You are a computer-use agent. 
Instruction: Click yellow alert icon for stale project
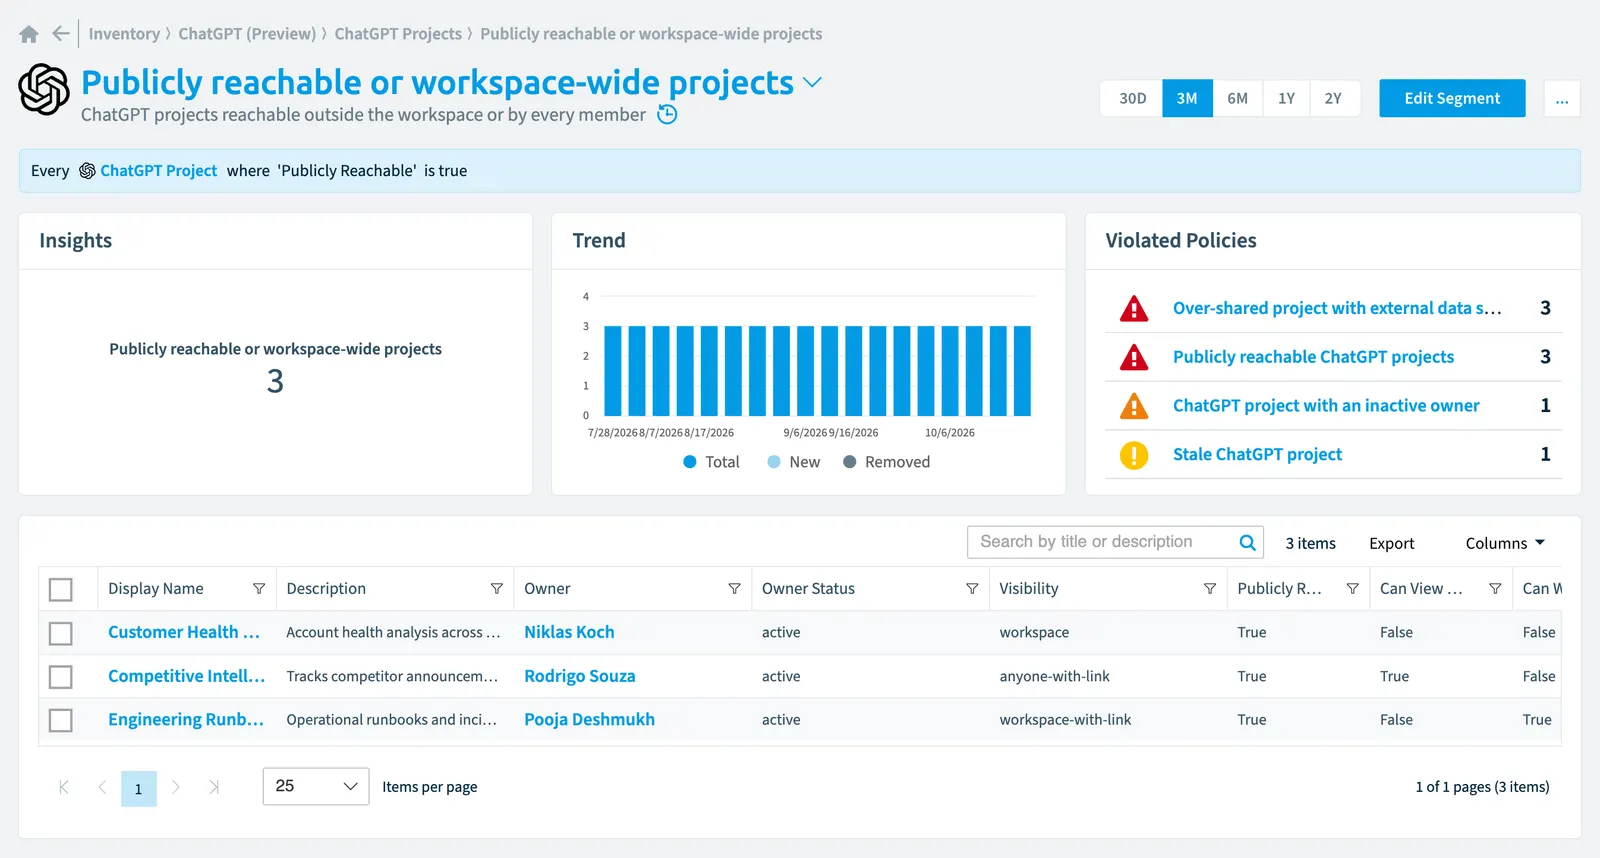pyautogui.click(x=1134, y=455)
